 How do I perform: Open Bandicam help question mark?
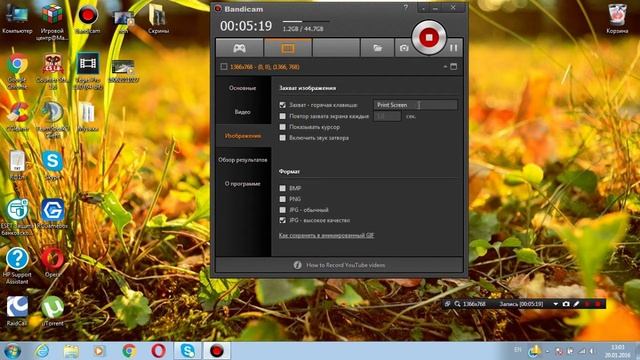coord(406,8)
